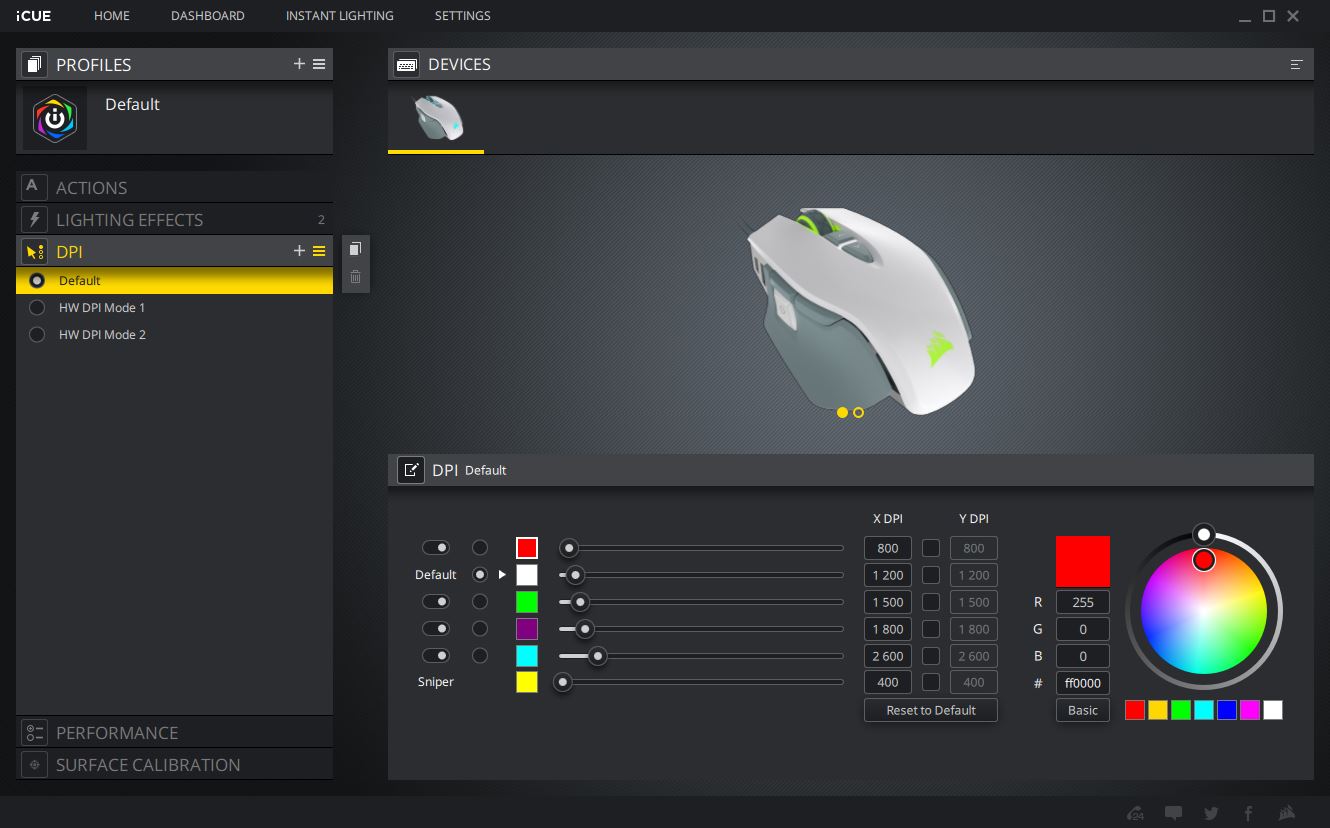Toggle the 1 500 DPI stage switch
1330x828 pixels.
pos(436,602)
